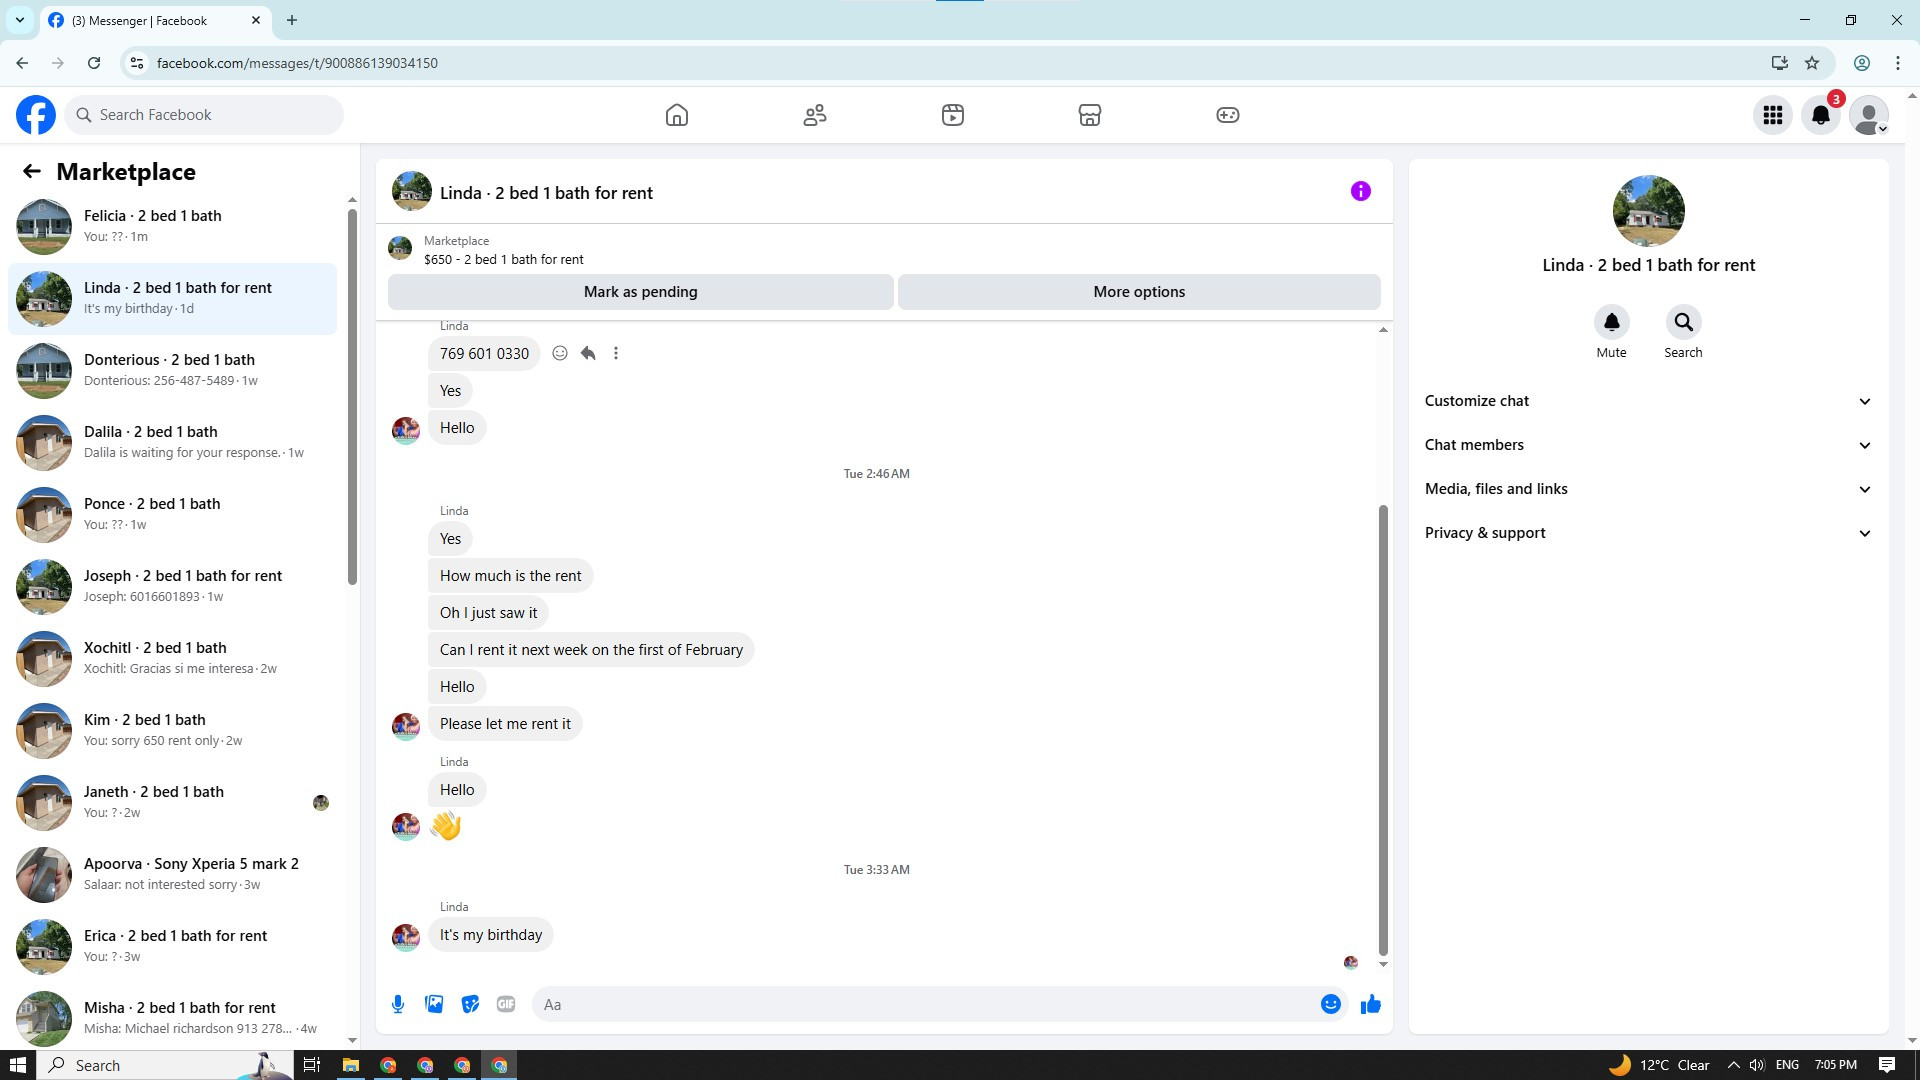
Task: Open the GIF picker icon
Action: [506, 1004]
